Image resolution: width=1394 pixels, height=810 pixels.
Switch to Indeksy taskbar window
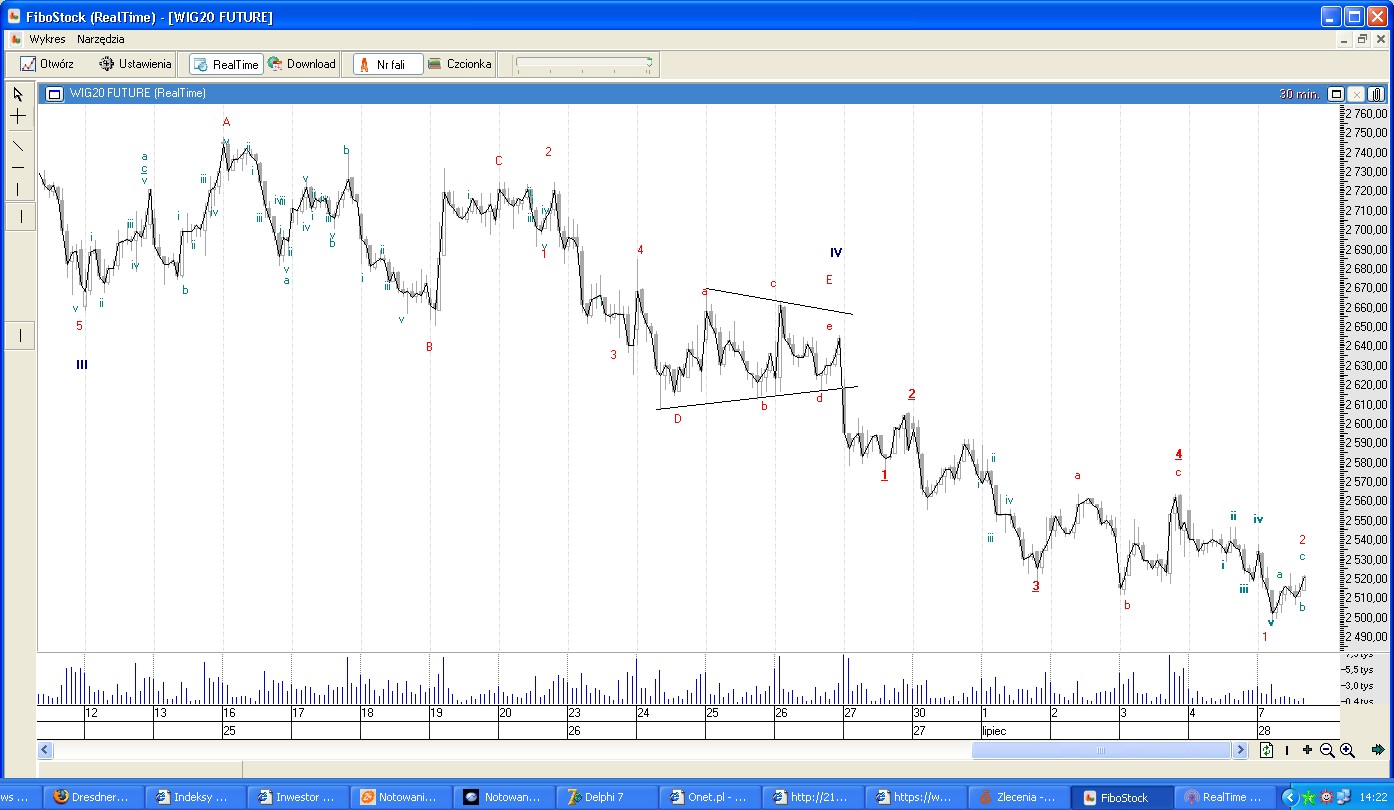click(x=194, y=797)
